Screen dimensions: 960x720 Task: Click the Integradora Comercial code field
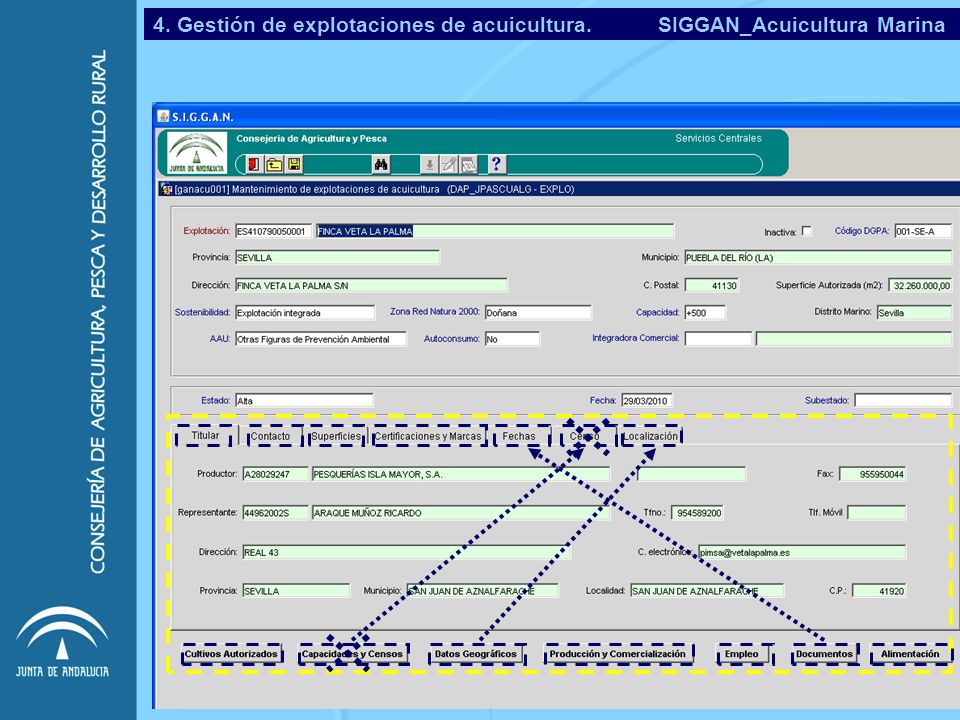(x=718, y=339)
